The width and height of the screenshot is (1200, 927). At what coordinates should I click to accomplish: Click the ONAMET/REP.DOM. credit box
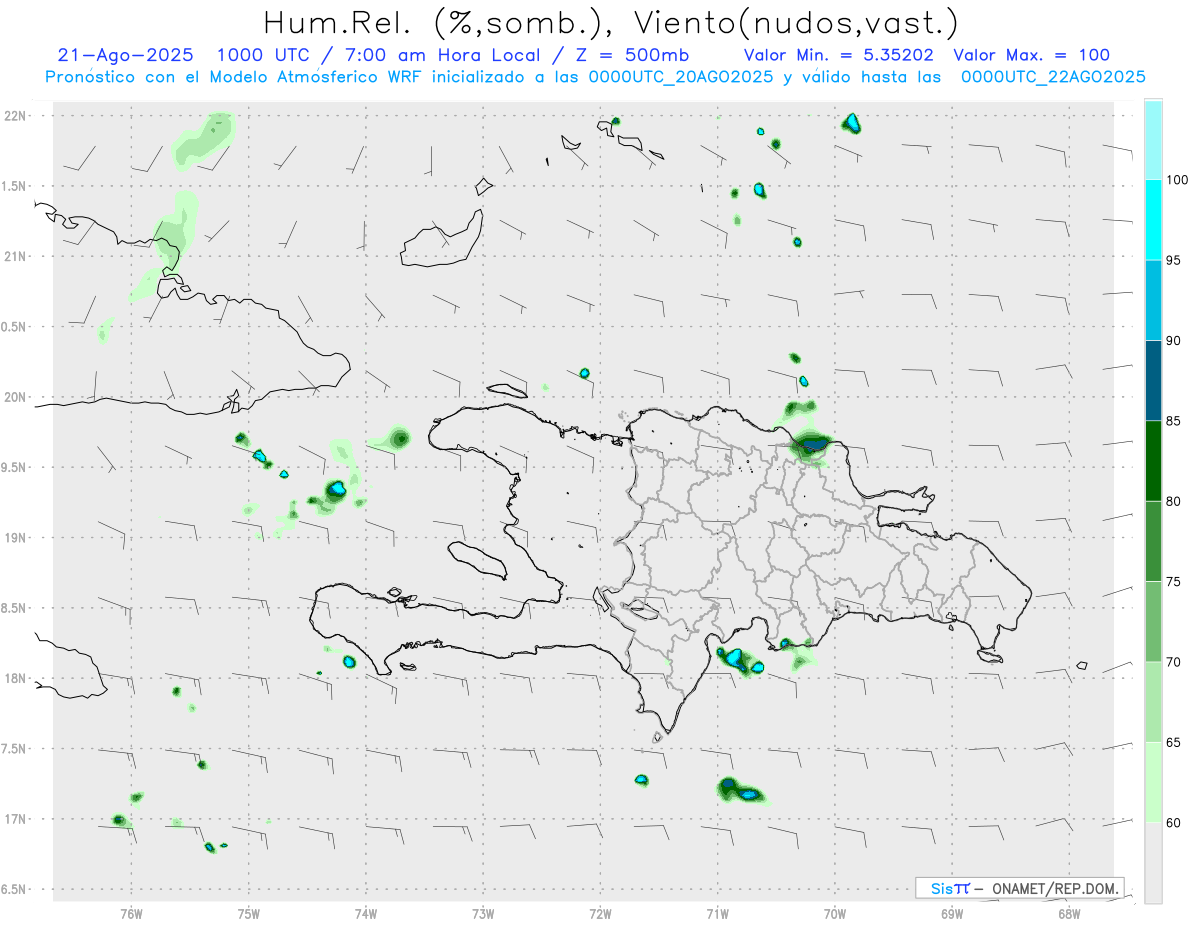[x=1020, y=888]
